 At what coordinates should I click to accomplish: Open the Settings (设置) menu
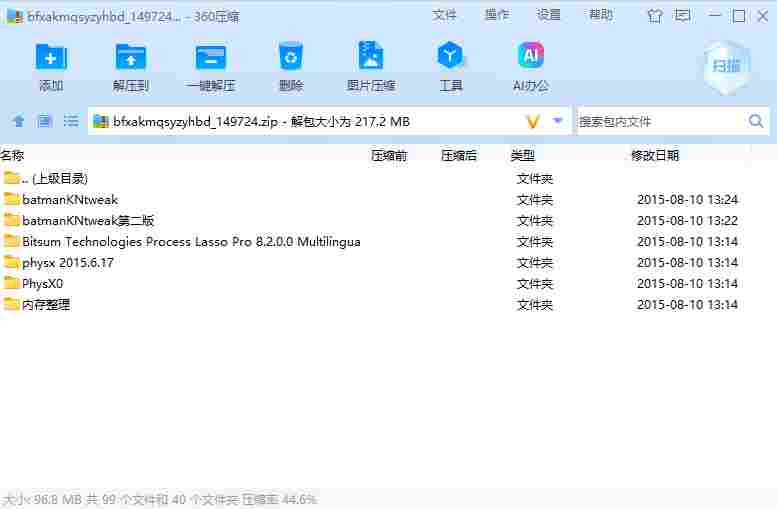549,15
